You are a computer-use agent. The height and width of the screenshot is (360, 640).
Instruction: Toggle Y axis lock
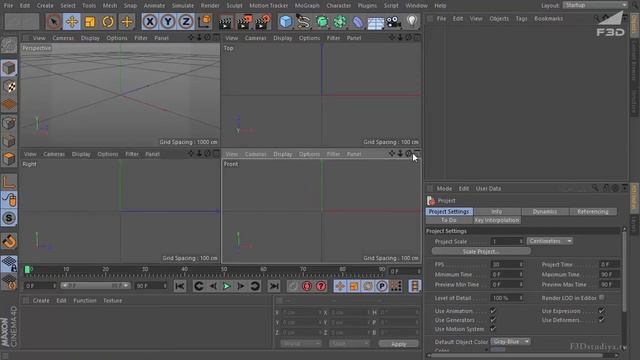point(168,21)
